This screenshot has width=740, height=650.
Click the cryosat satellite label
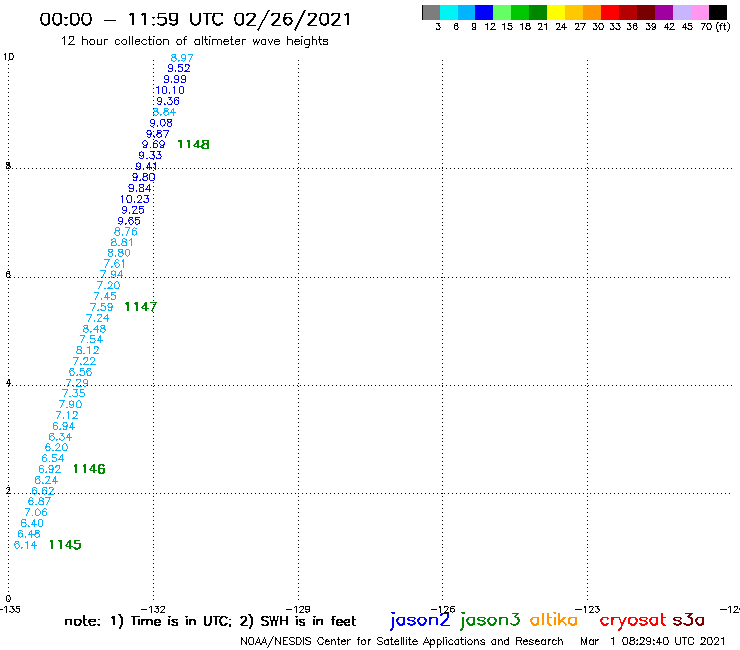(x=633, y=620)
